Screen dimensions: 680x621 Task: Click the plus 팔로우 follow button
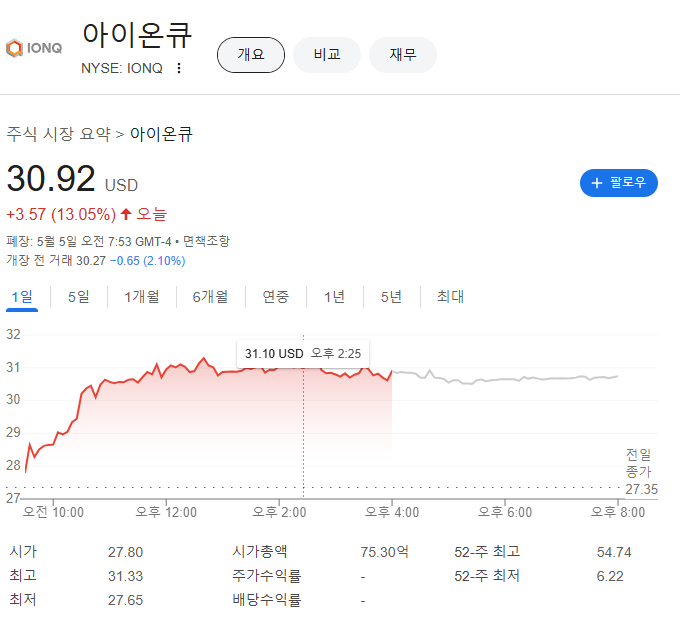click(x=618, y=183)
